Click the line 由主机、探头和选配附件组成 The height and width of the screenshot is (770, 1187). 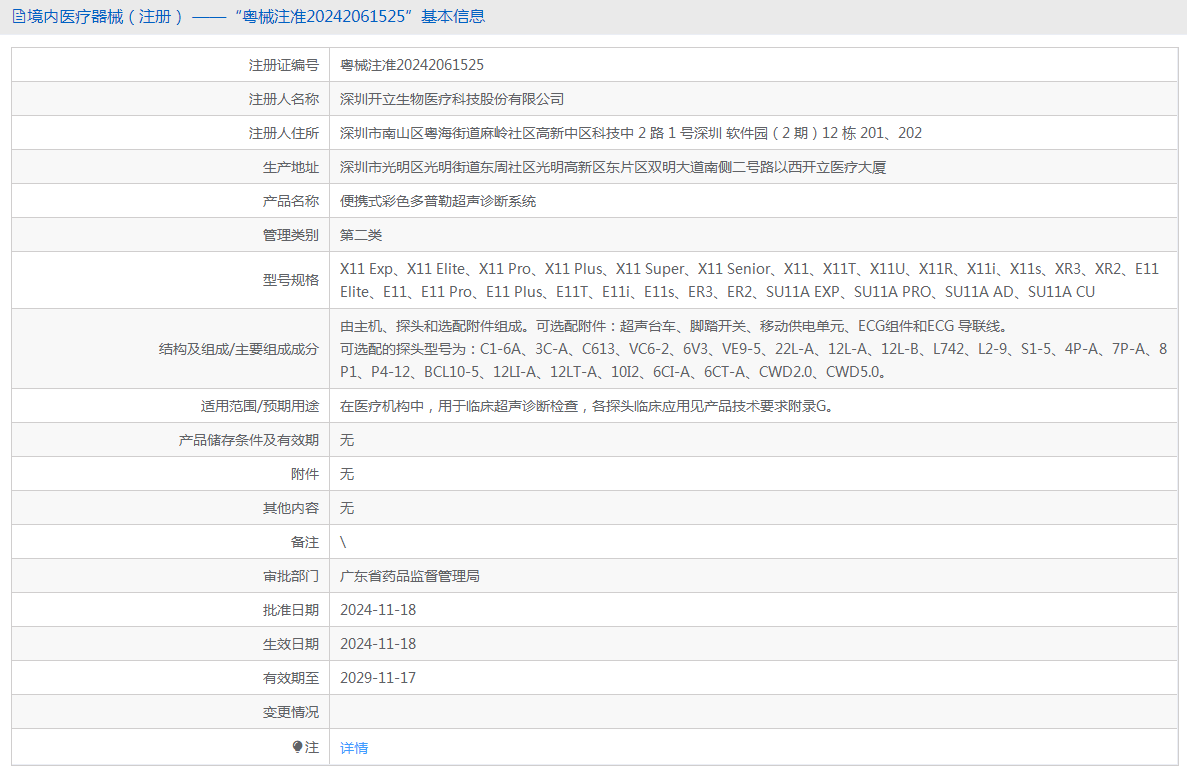674,326
